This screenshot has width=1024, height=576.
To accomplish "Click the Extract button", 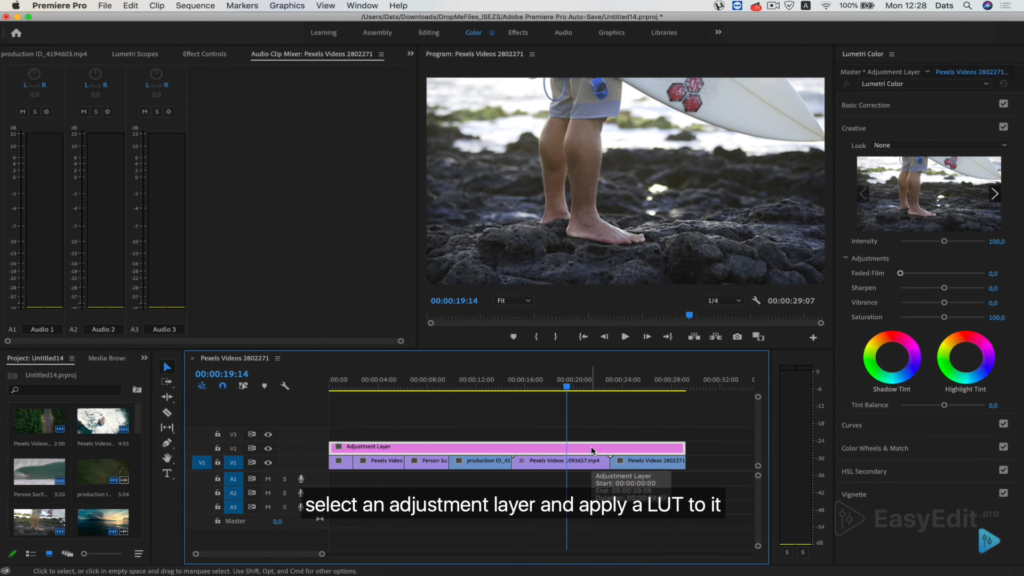I will [x=716, y=337].
